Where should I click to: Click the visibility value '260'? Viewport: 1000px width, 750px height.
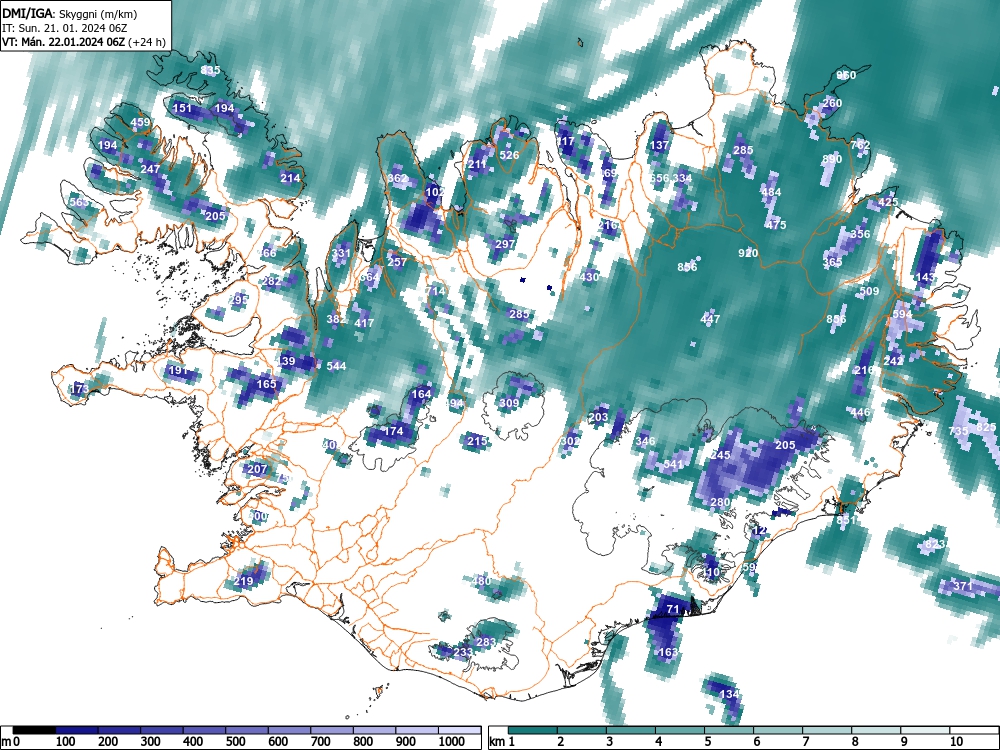click(832, 103)
